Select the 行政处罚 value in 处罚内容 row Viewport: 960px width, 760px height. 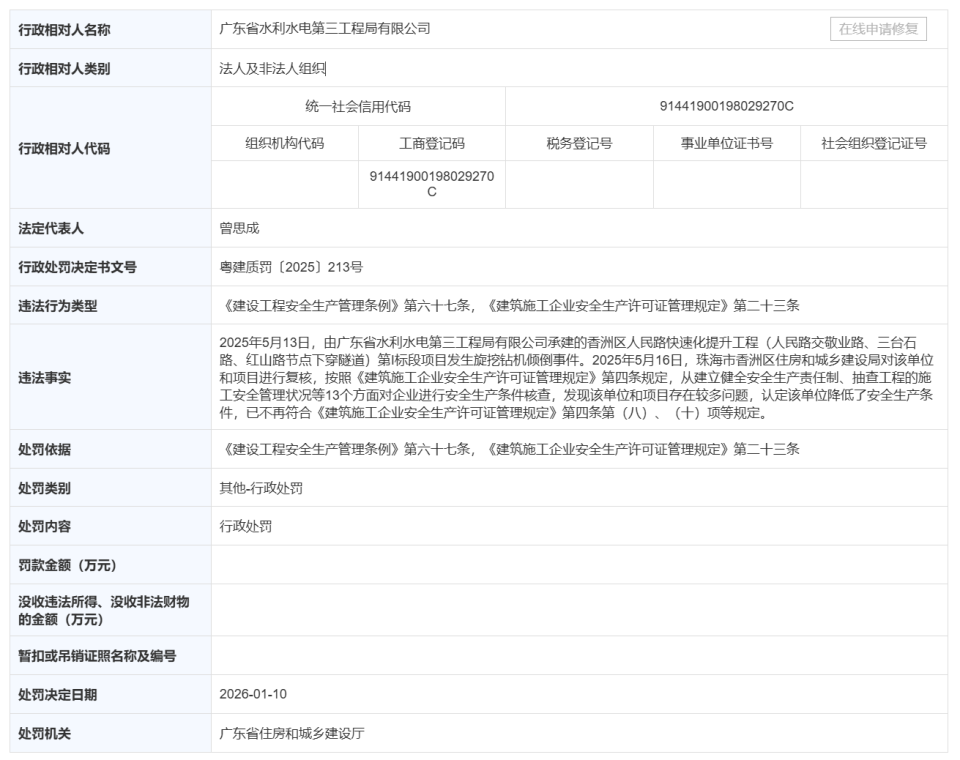pos(246,527)
